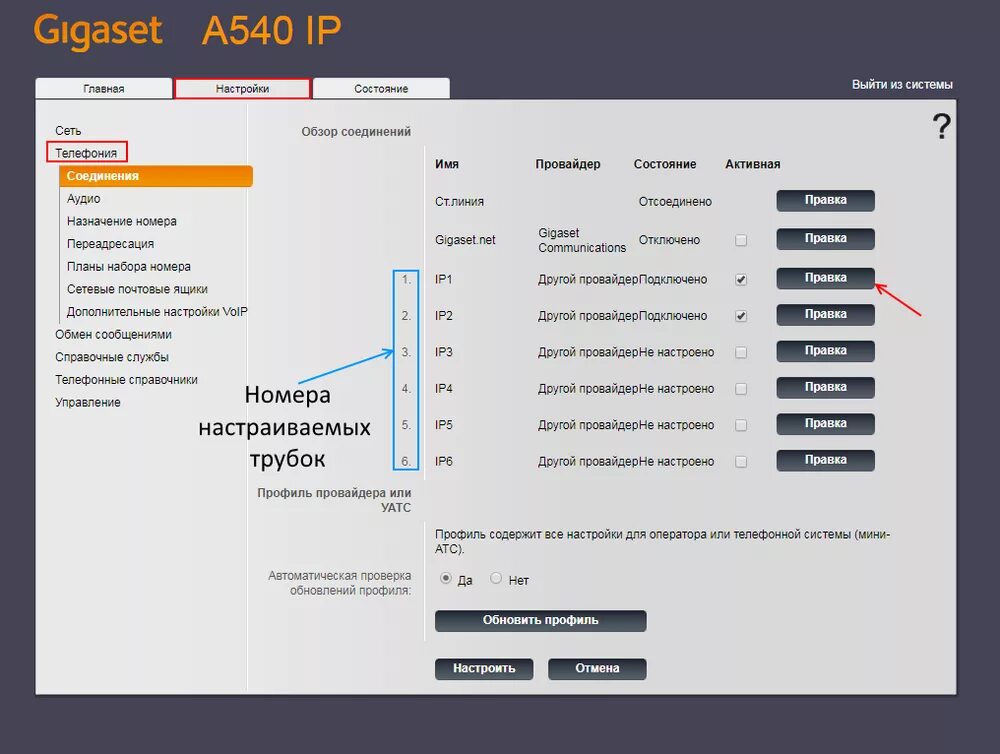
Task: Click Правка for IP5 connection
Action: 825,424
